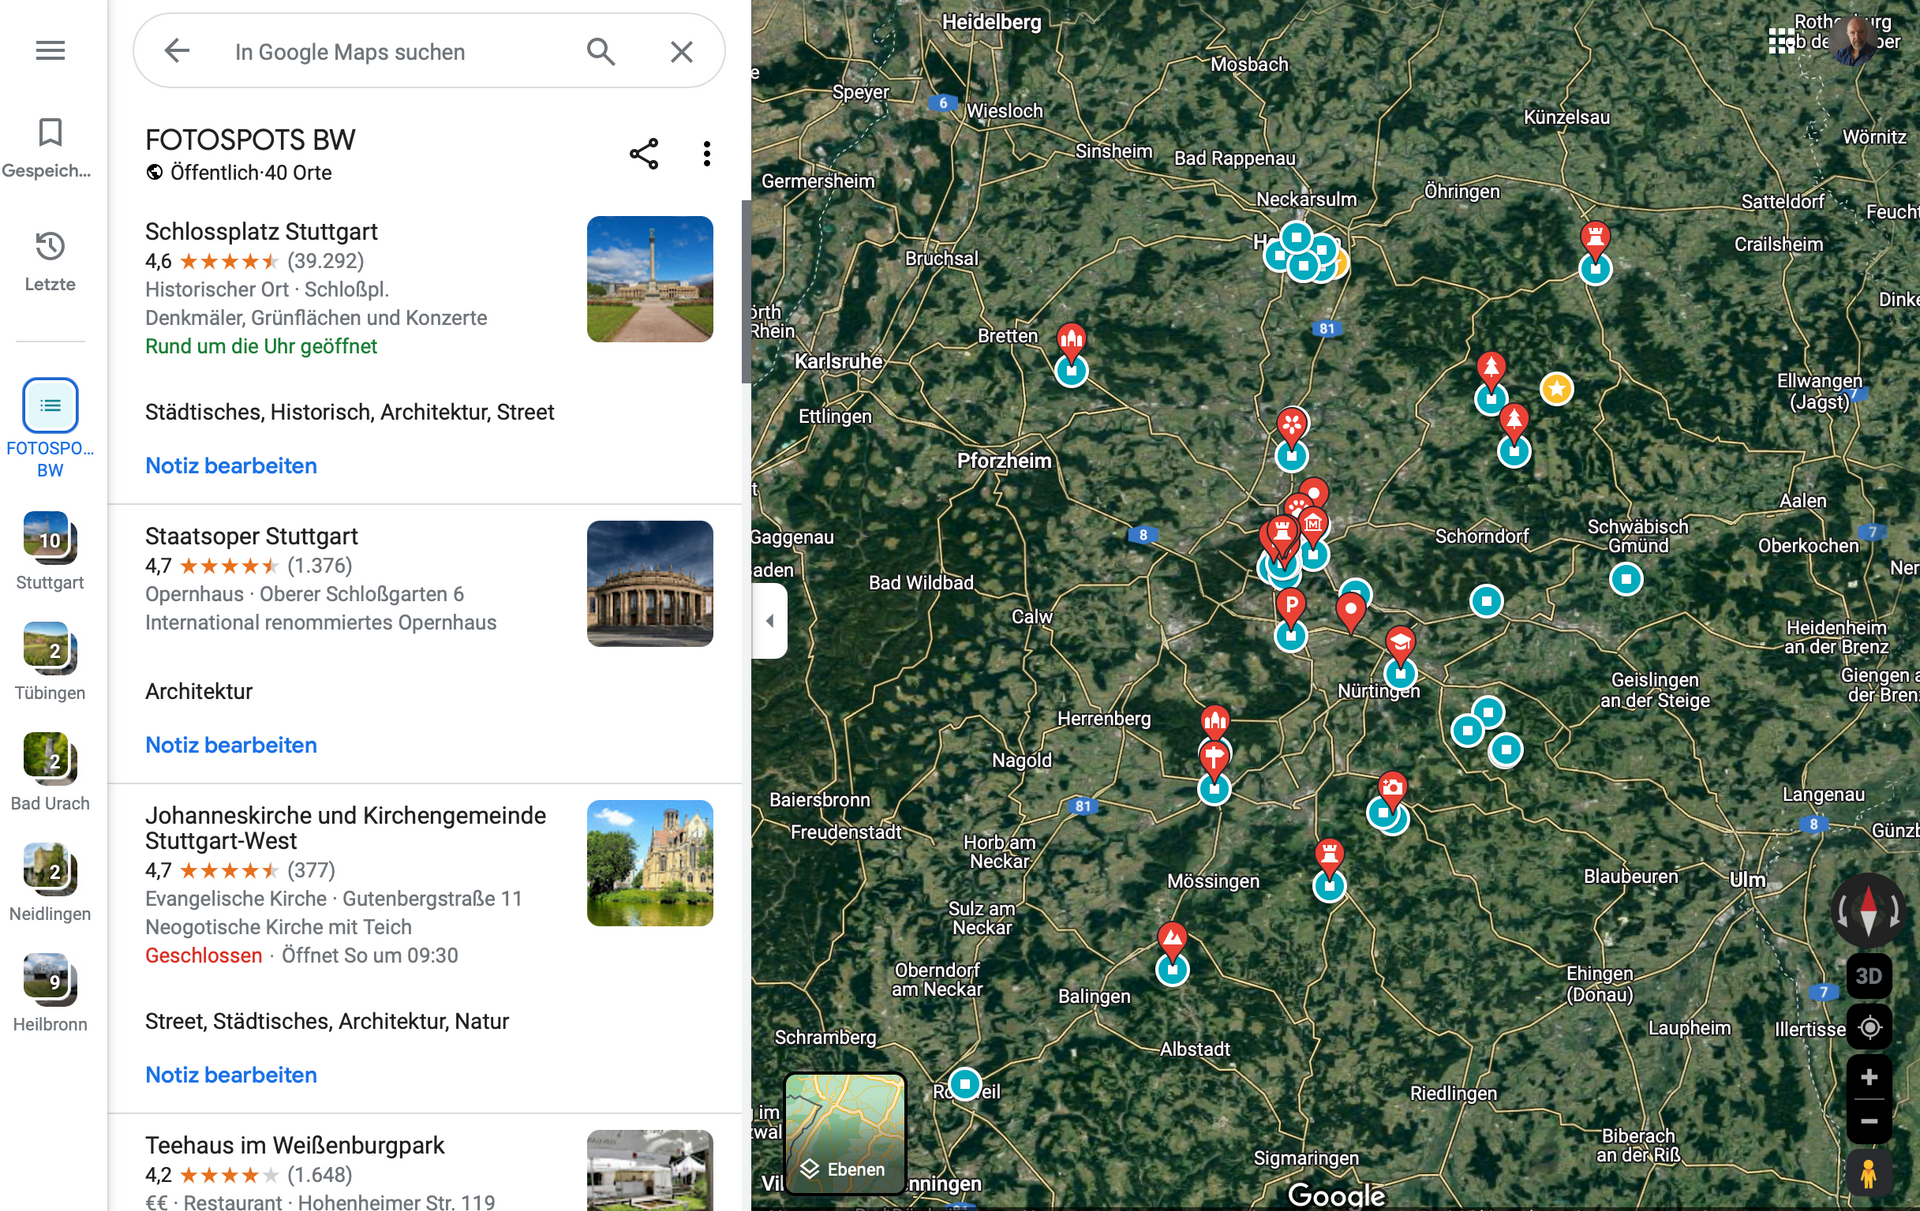Switch map layer via Ebenen thumbnail
The image size is (1920, 1211).
[845, 1133]
